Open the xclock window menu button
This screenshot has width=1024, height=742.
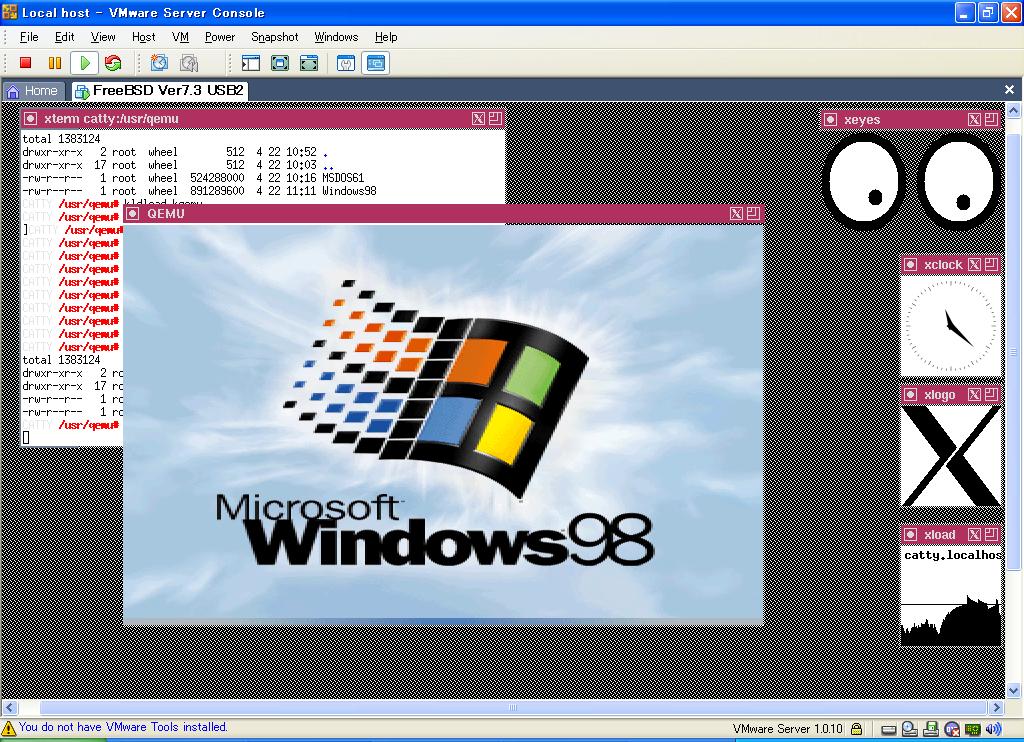pos(910,265)
